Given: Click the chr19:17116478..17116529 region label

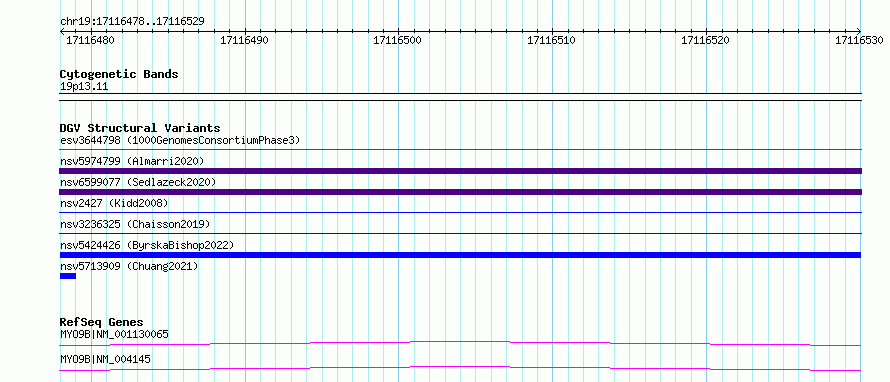Looking at the screenshot, I should 132,22.
